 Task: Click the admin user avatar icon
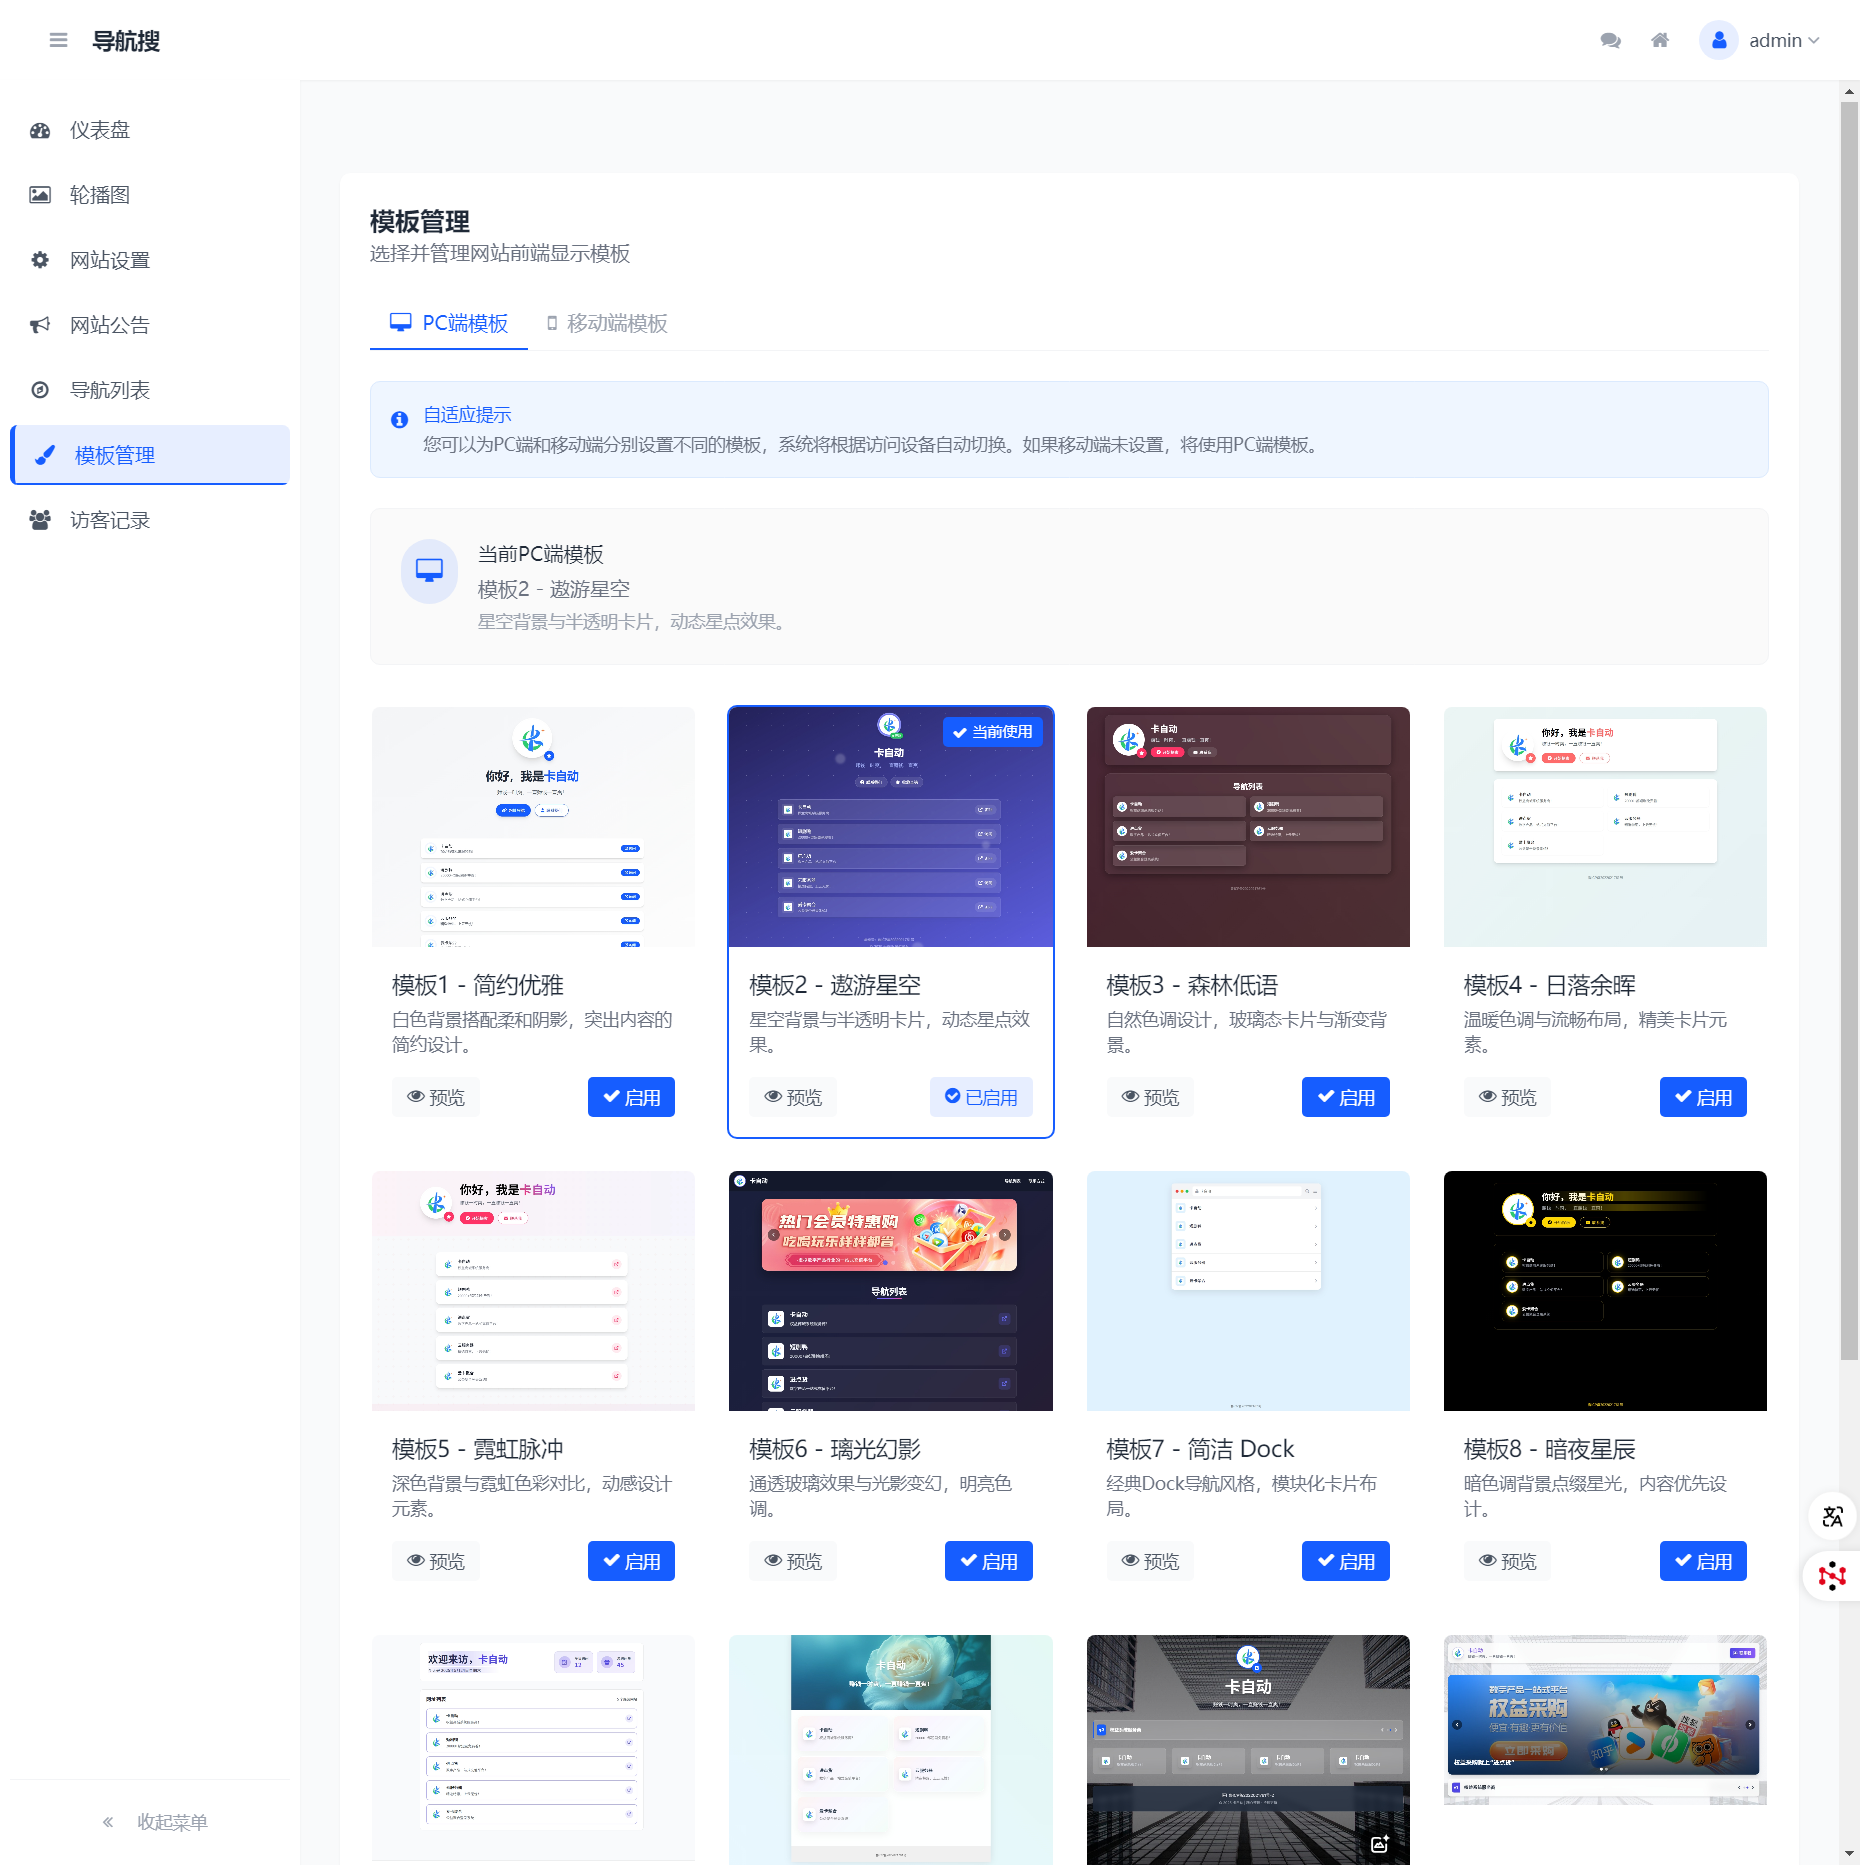coord(1718,40)
